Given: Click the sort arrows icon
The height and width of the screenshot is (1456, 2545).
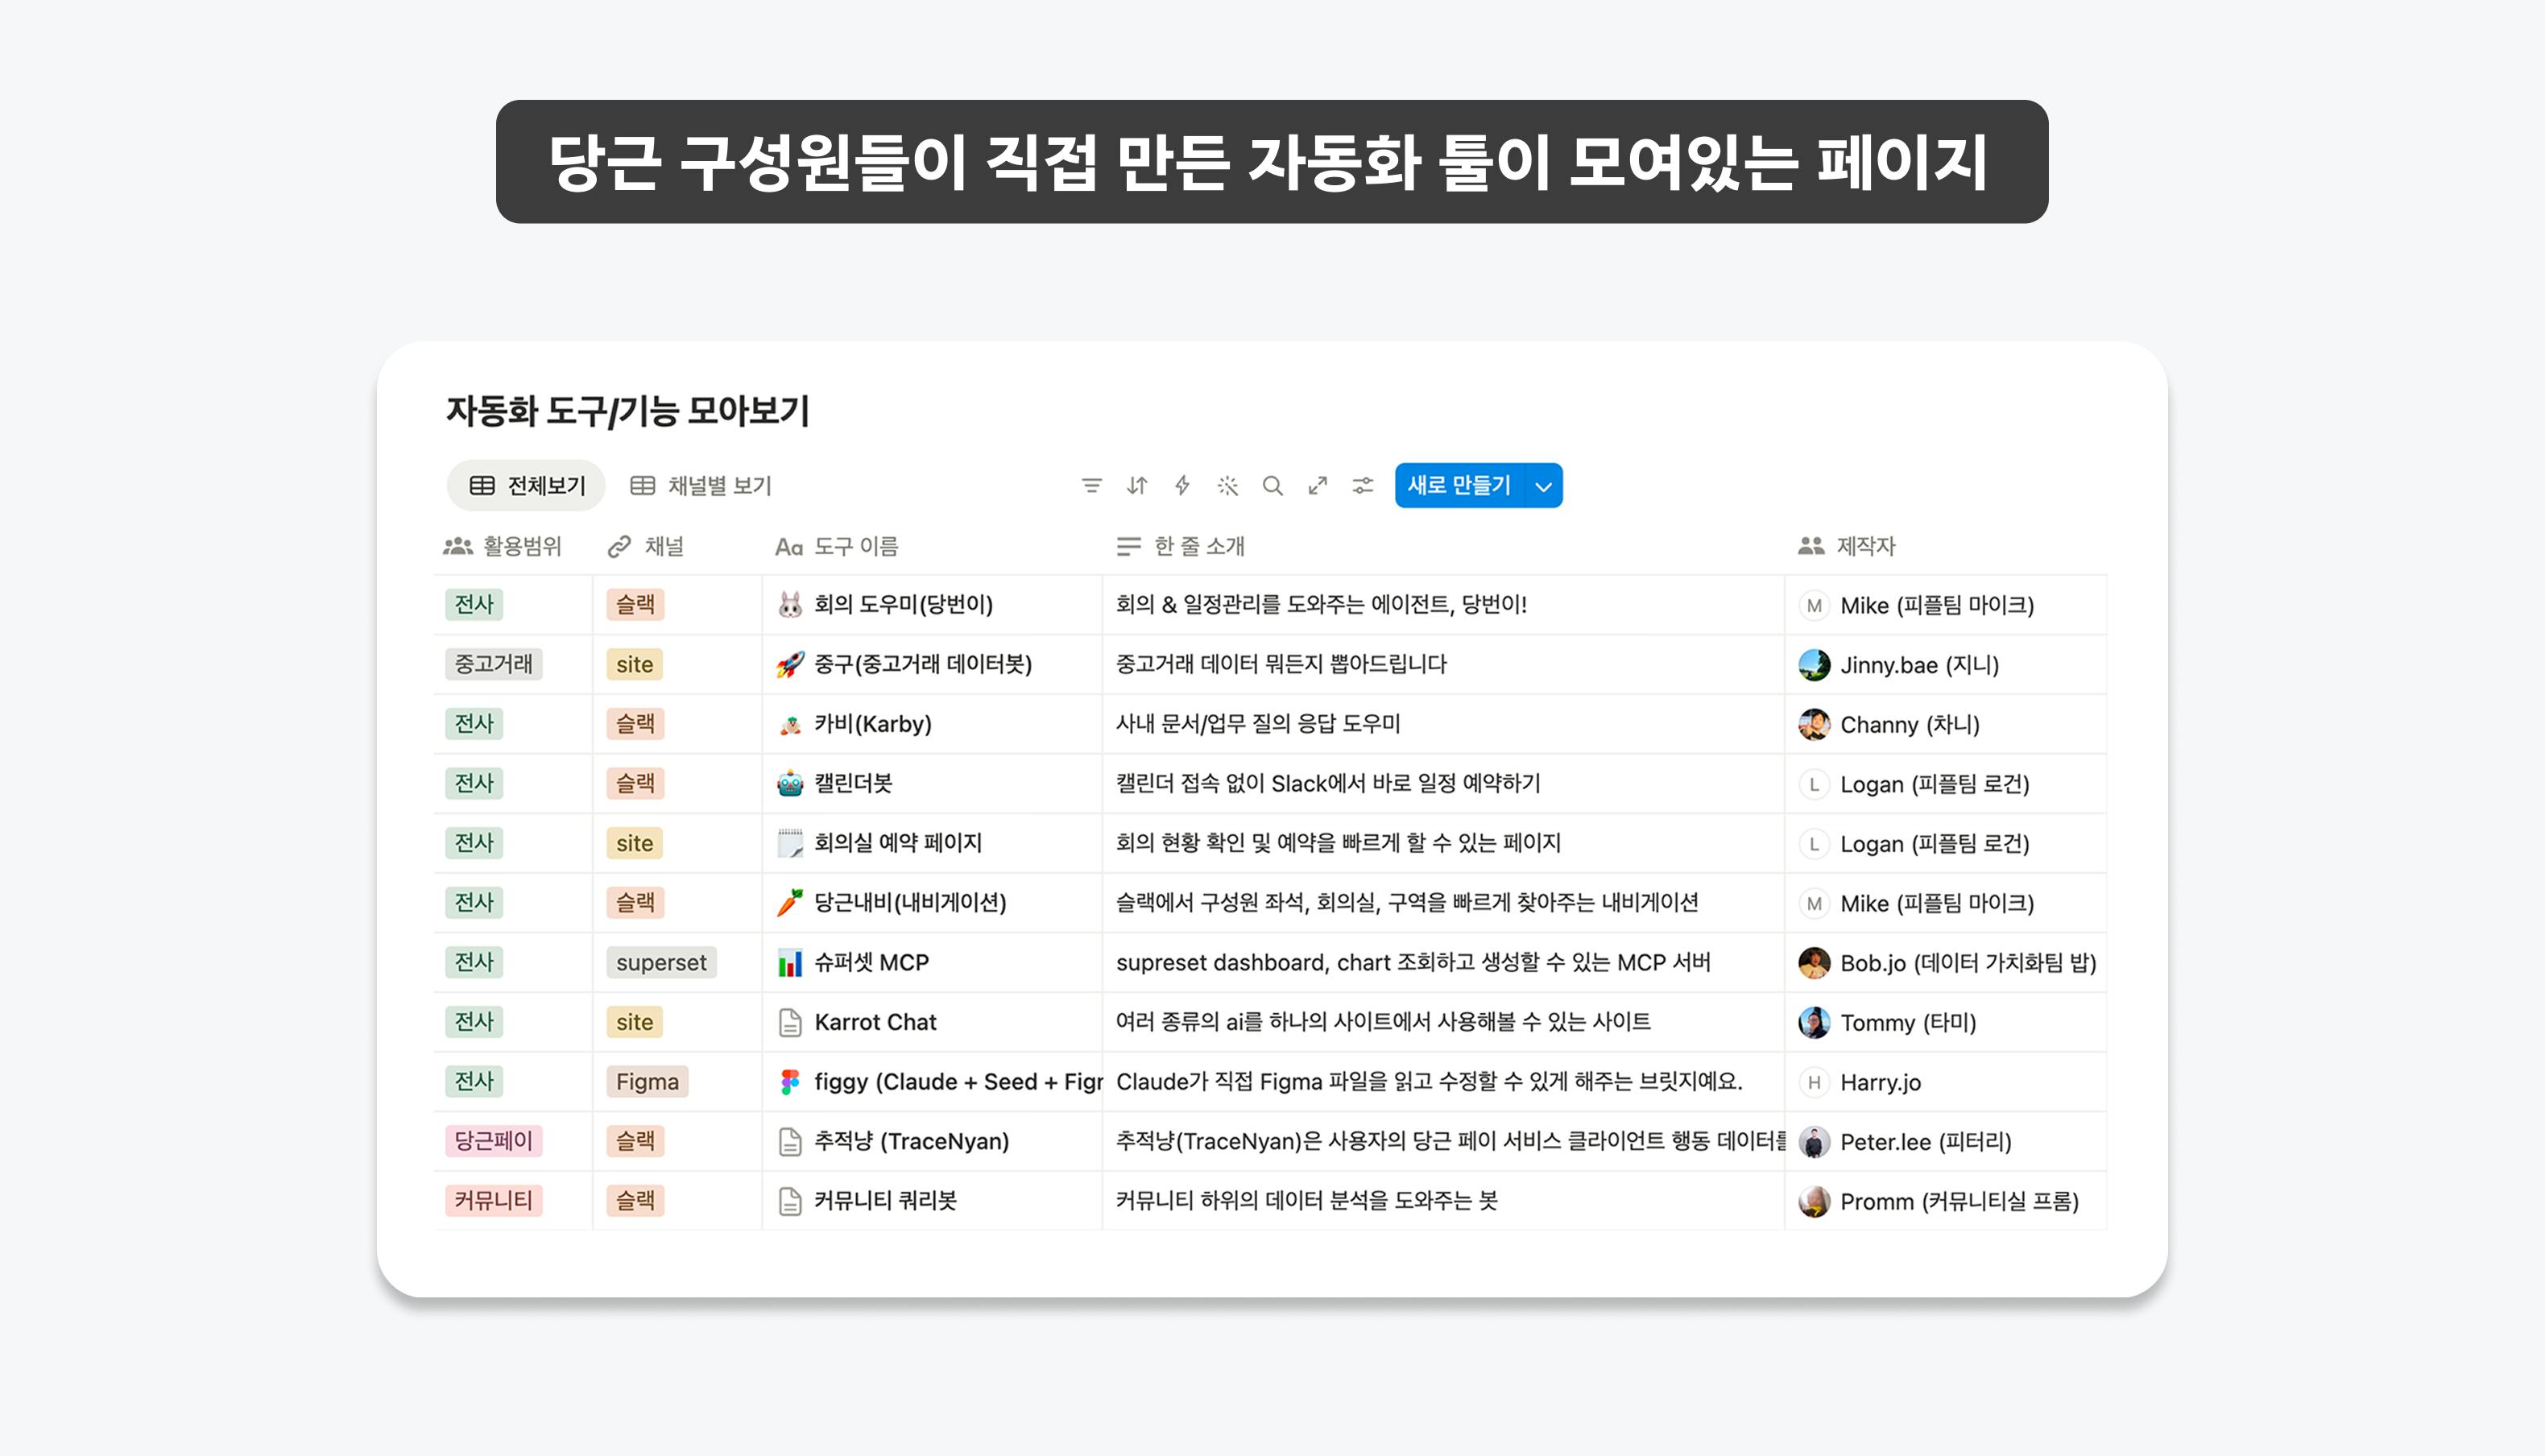Looking at the screenshot, I should pos(1137,486).
